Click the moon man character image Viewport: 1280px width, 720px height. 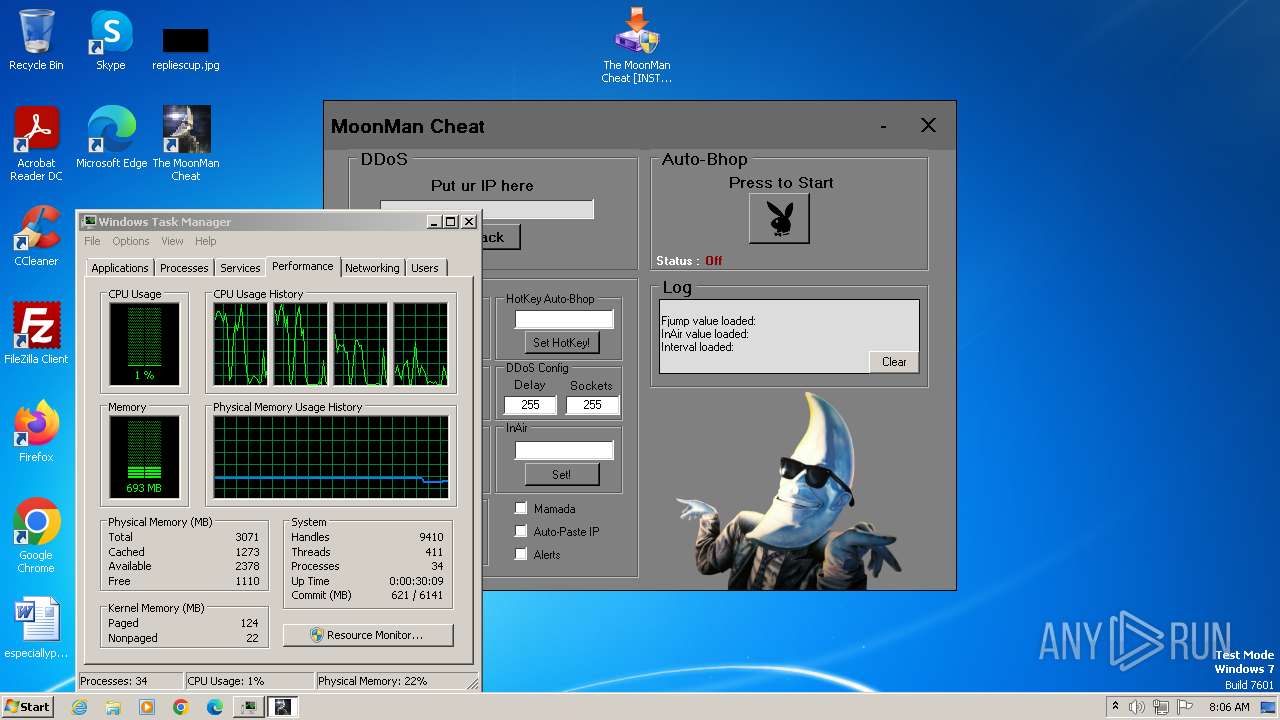tap(790, 490)
